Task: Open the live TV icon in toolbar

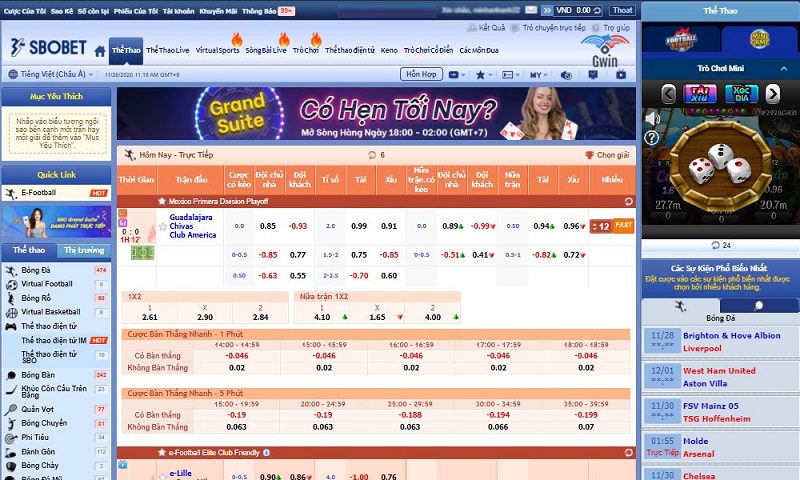Action: click(621, 74)
